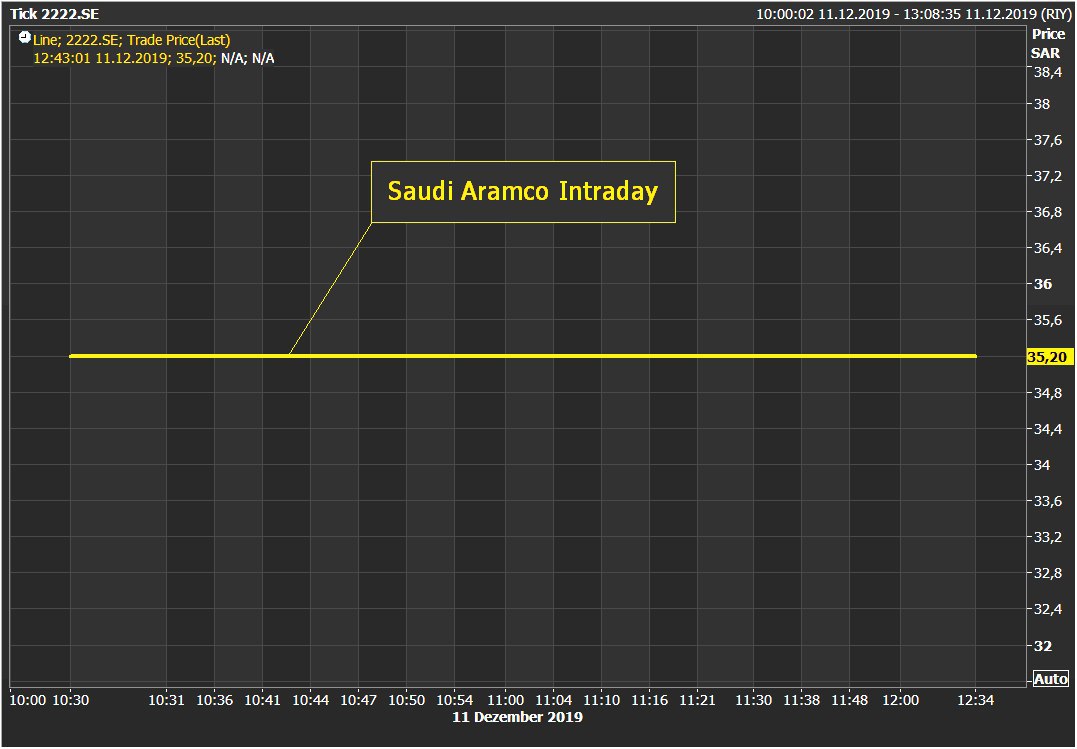Screen dimensions: 1077x749
Task: Click the 10:54 time axis label
Action: 455,700
